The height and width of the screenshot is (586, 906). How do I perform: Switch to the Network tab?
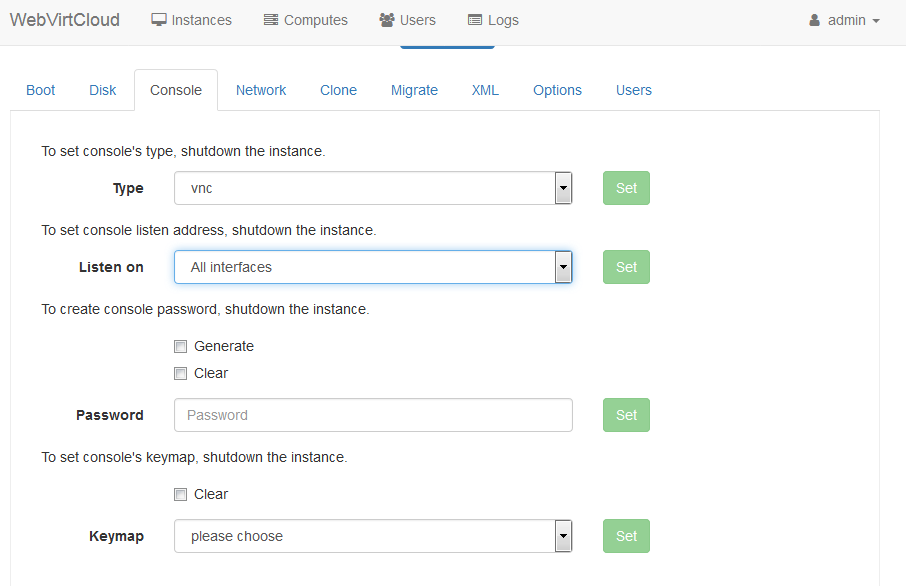tap(261, 90)
